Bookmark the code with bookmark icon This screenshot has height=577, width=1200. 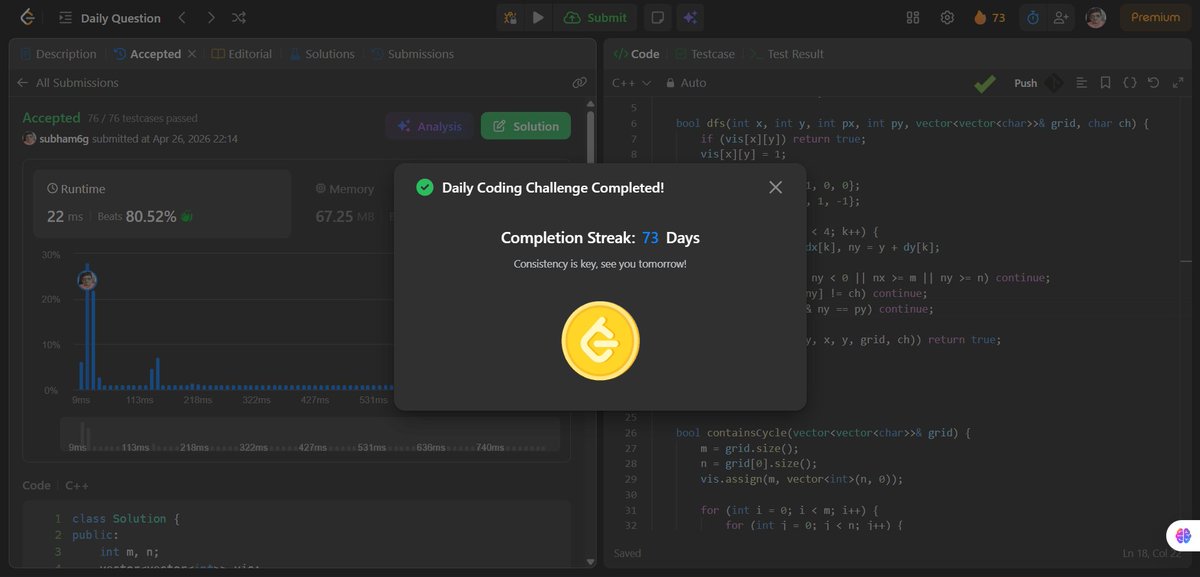pyautogui.click(x=1106, y=83)
